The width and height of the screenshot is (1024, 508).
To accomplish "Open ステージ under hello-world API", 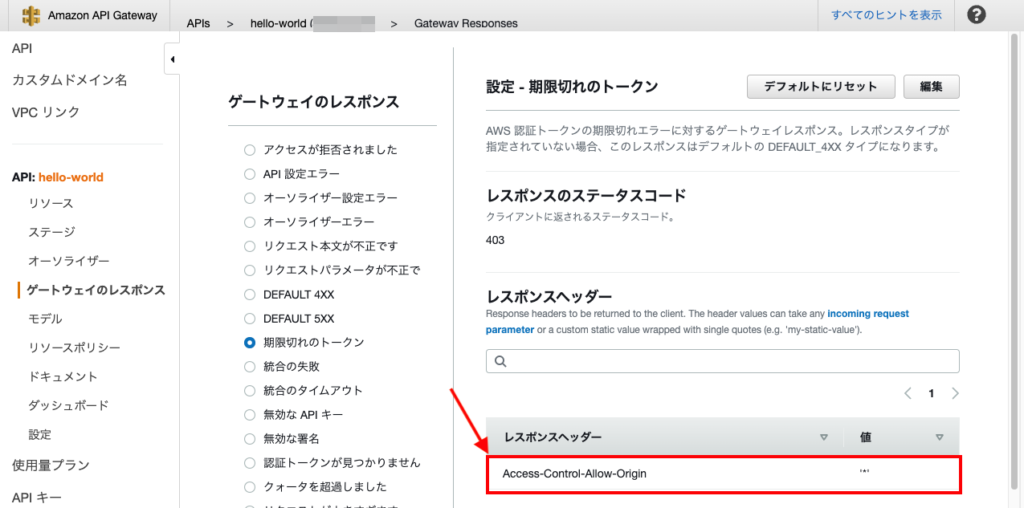I will (x=52, y=232).
